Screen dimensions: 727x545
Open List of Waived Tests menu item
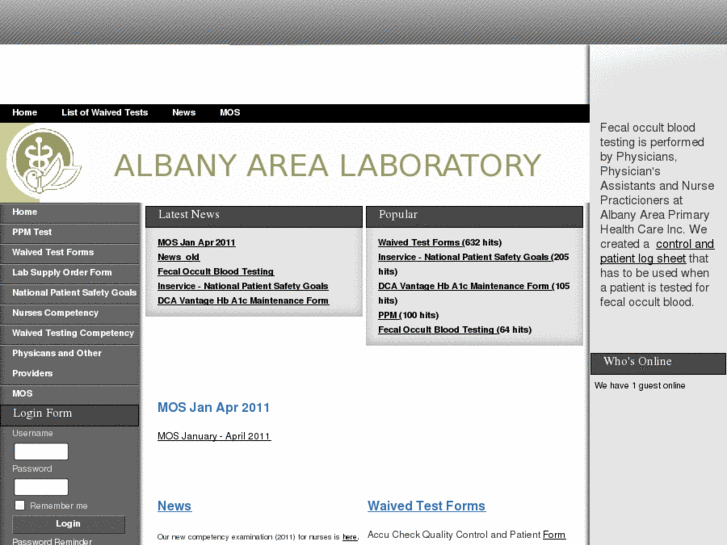click(104, 113)
